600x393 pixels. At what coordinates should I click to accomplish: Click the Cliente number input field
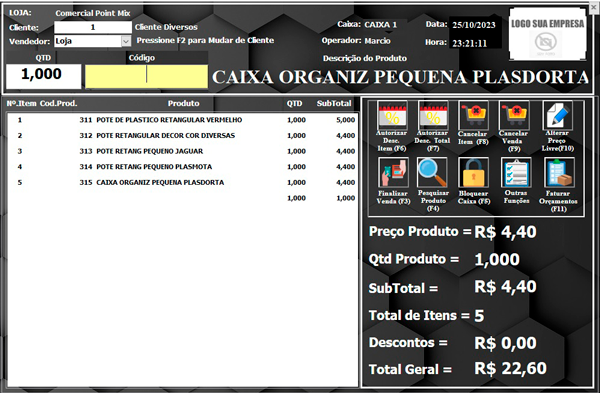coord(93,27)
